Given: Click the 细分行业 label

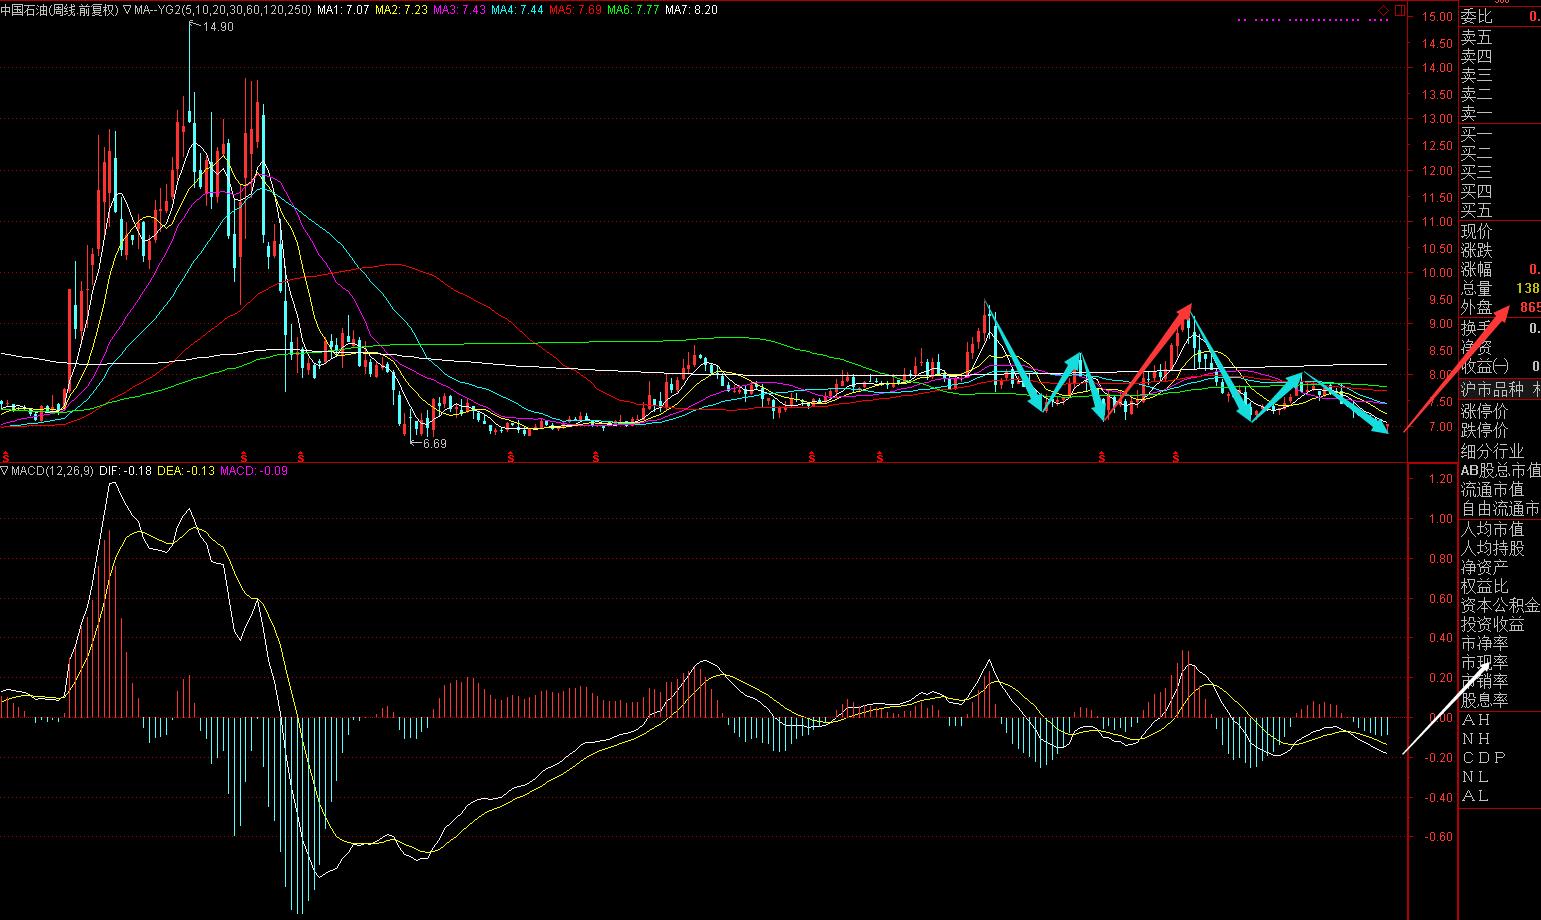Looking at the screenshot, I should click(x=1492, y=451).
